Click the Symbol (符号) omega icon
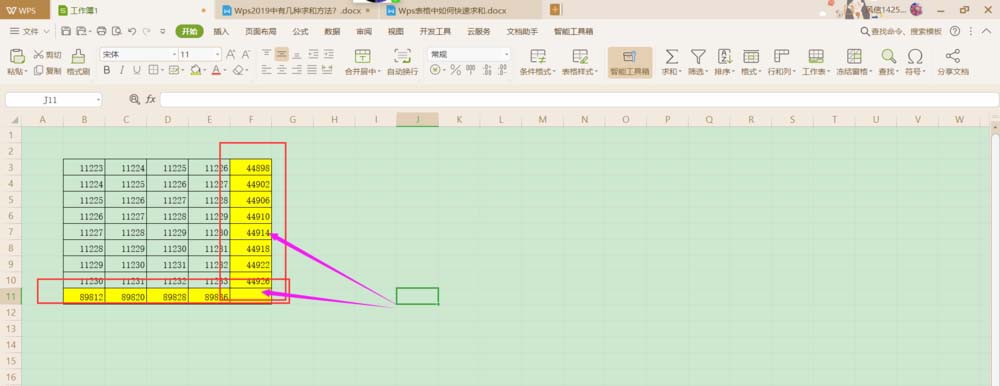The image size is (1000, 386). point(915,56)
